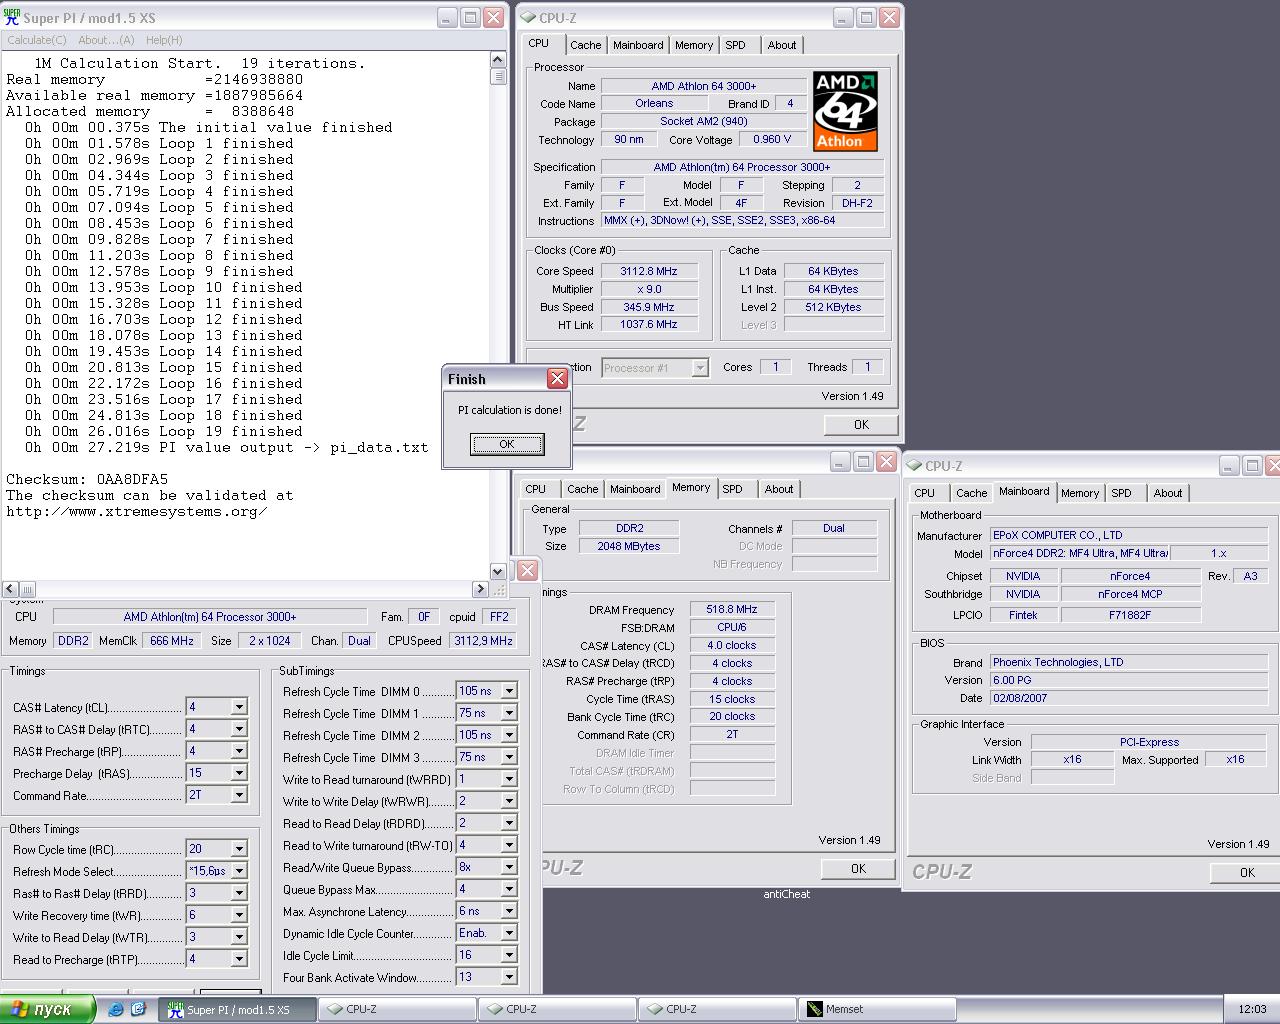Click Super PI scroll-right arrow
Viewport: 1280px width, 1024px height.
pos(480,589)
